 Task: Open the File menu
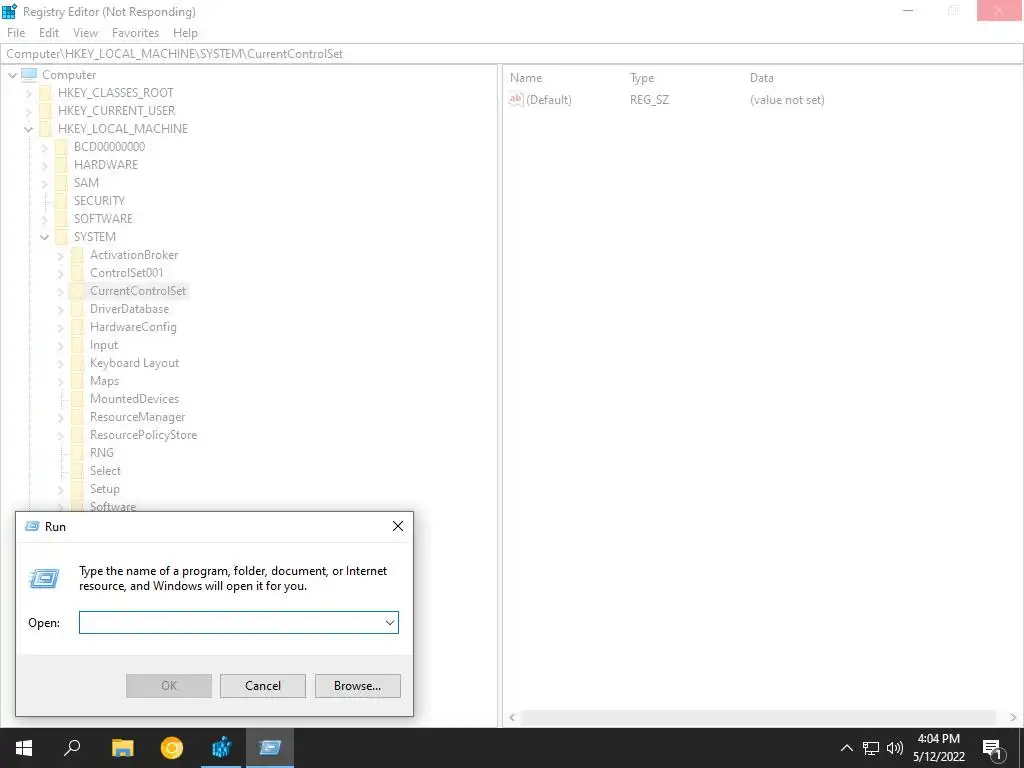click(x=16, y=33)
